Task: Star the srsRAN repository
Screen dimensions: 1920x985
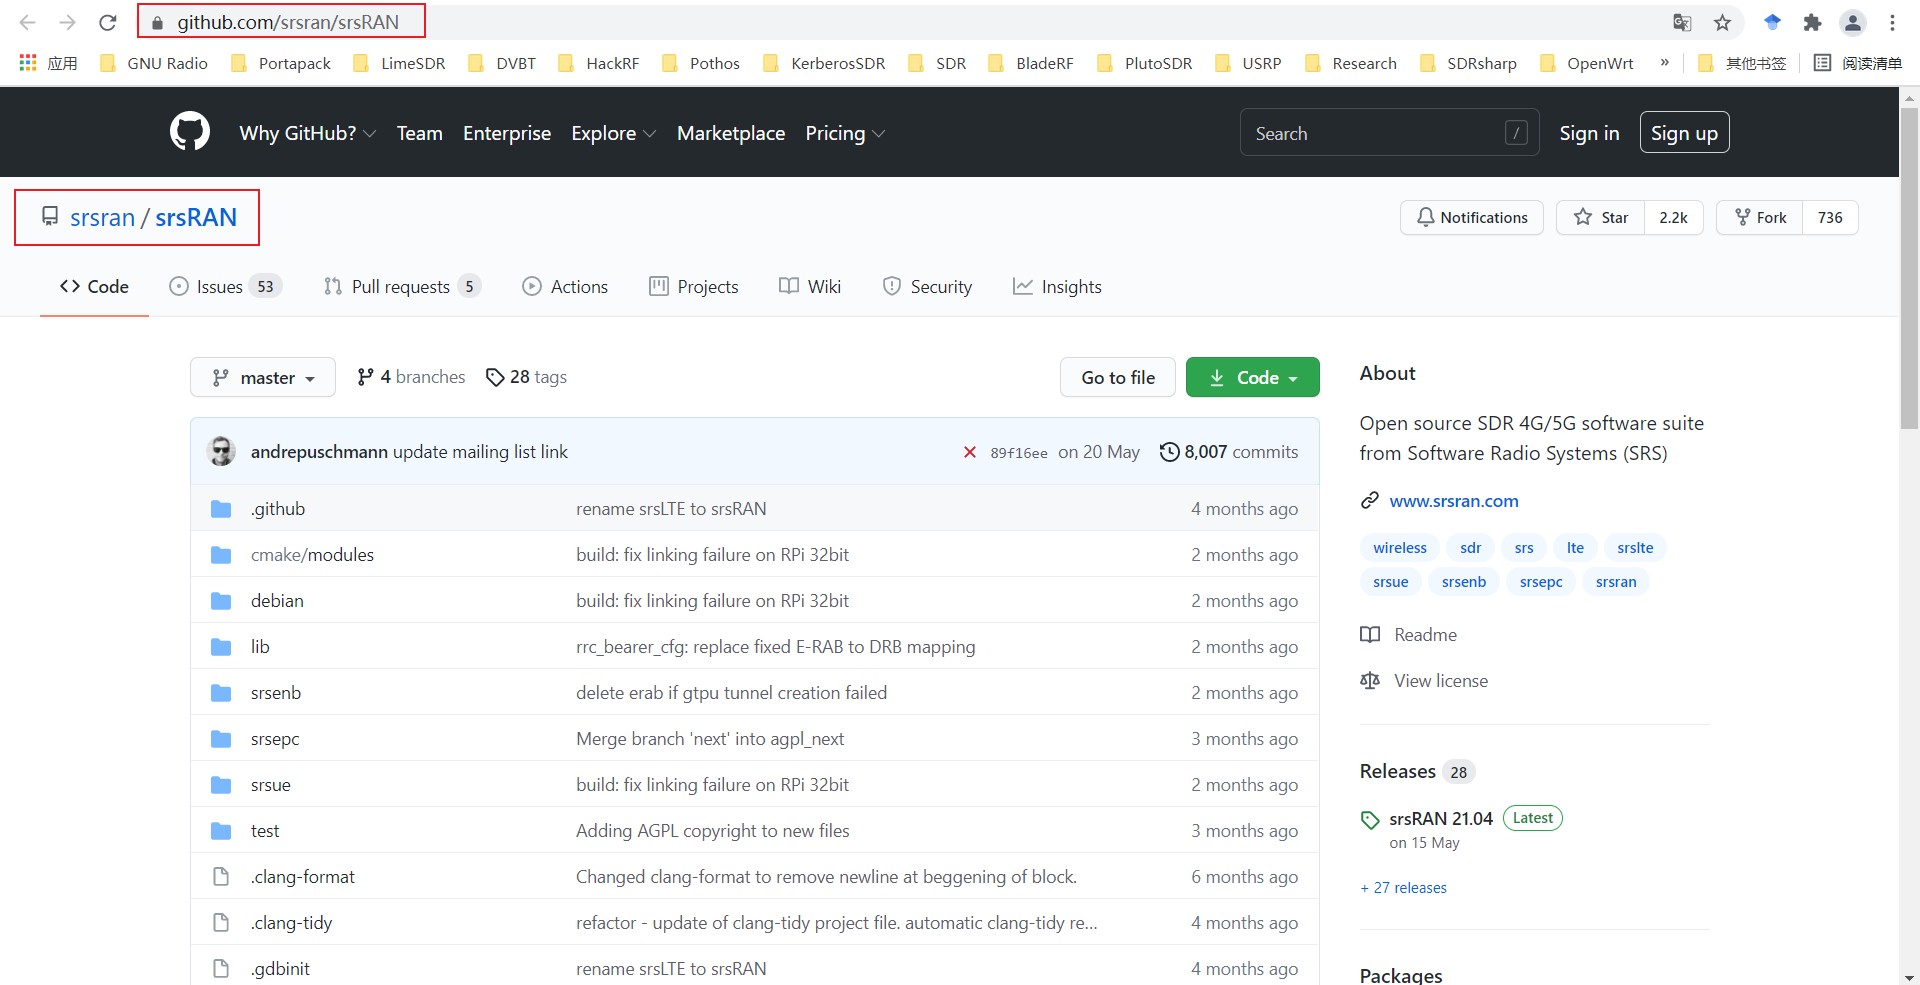Action: 1600,217
